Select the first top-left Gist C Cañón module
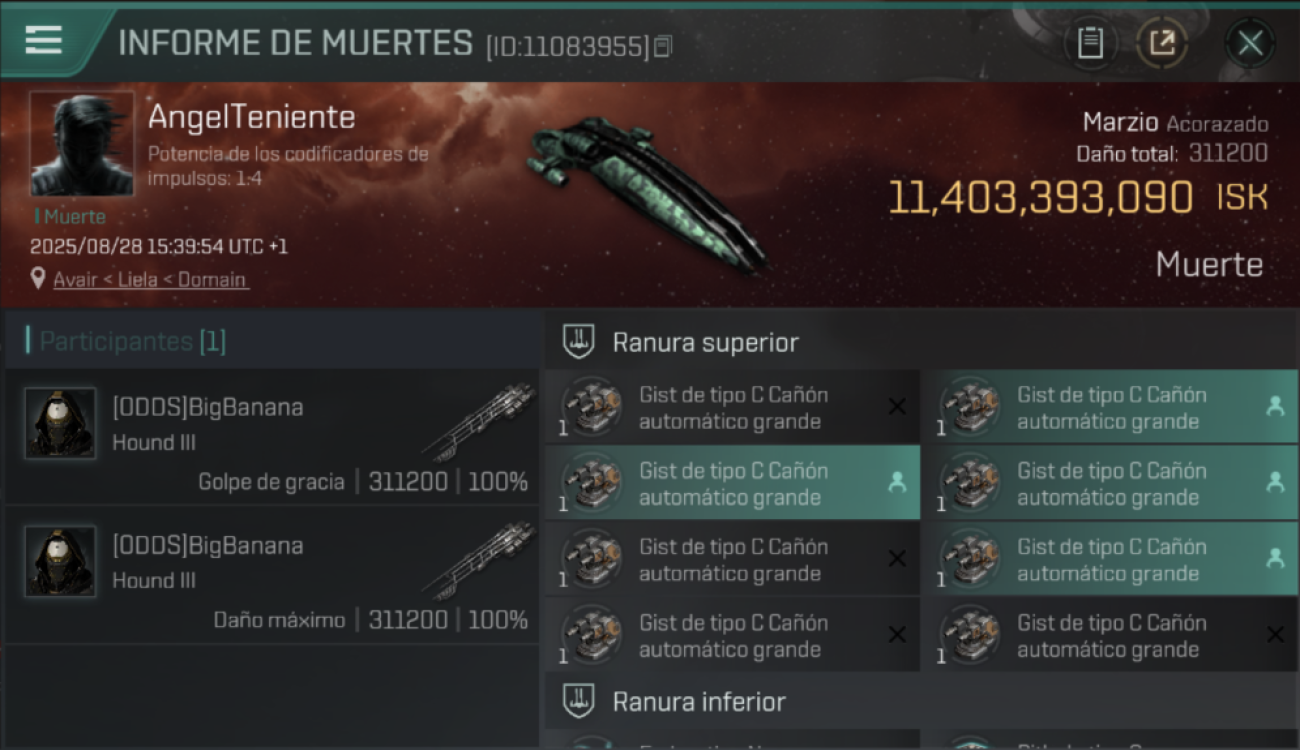The width and height of the screenshot is (1300, 750). [x=733, y=408]
